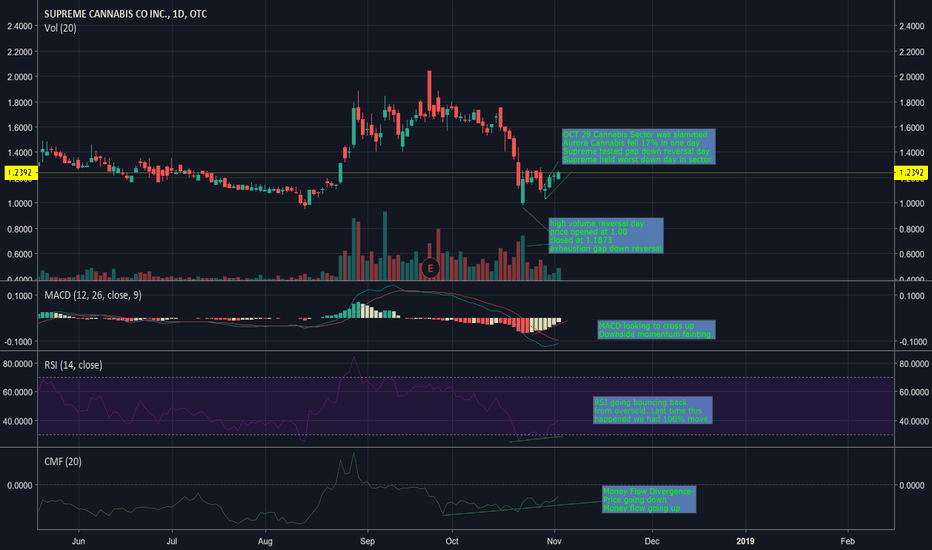Click the 'Jun' date axis label
The height and width of the screenshot is (550, 932).
coord(78,541)
